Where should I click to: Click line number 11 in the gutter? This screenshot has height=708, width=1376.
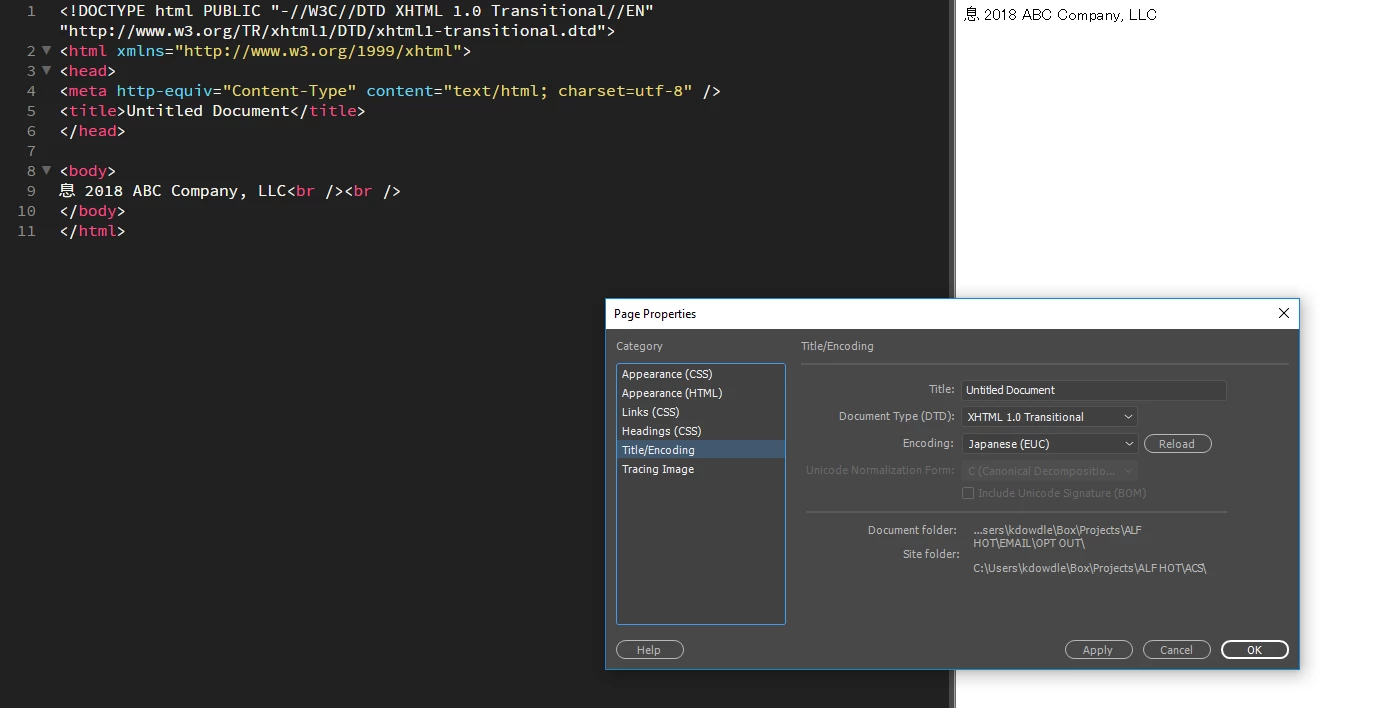[x=26, y=231]
